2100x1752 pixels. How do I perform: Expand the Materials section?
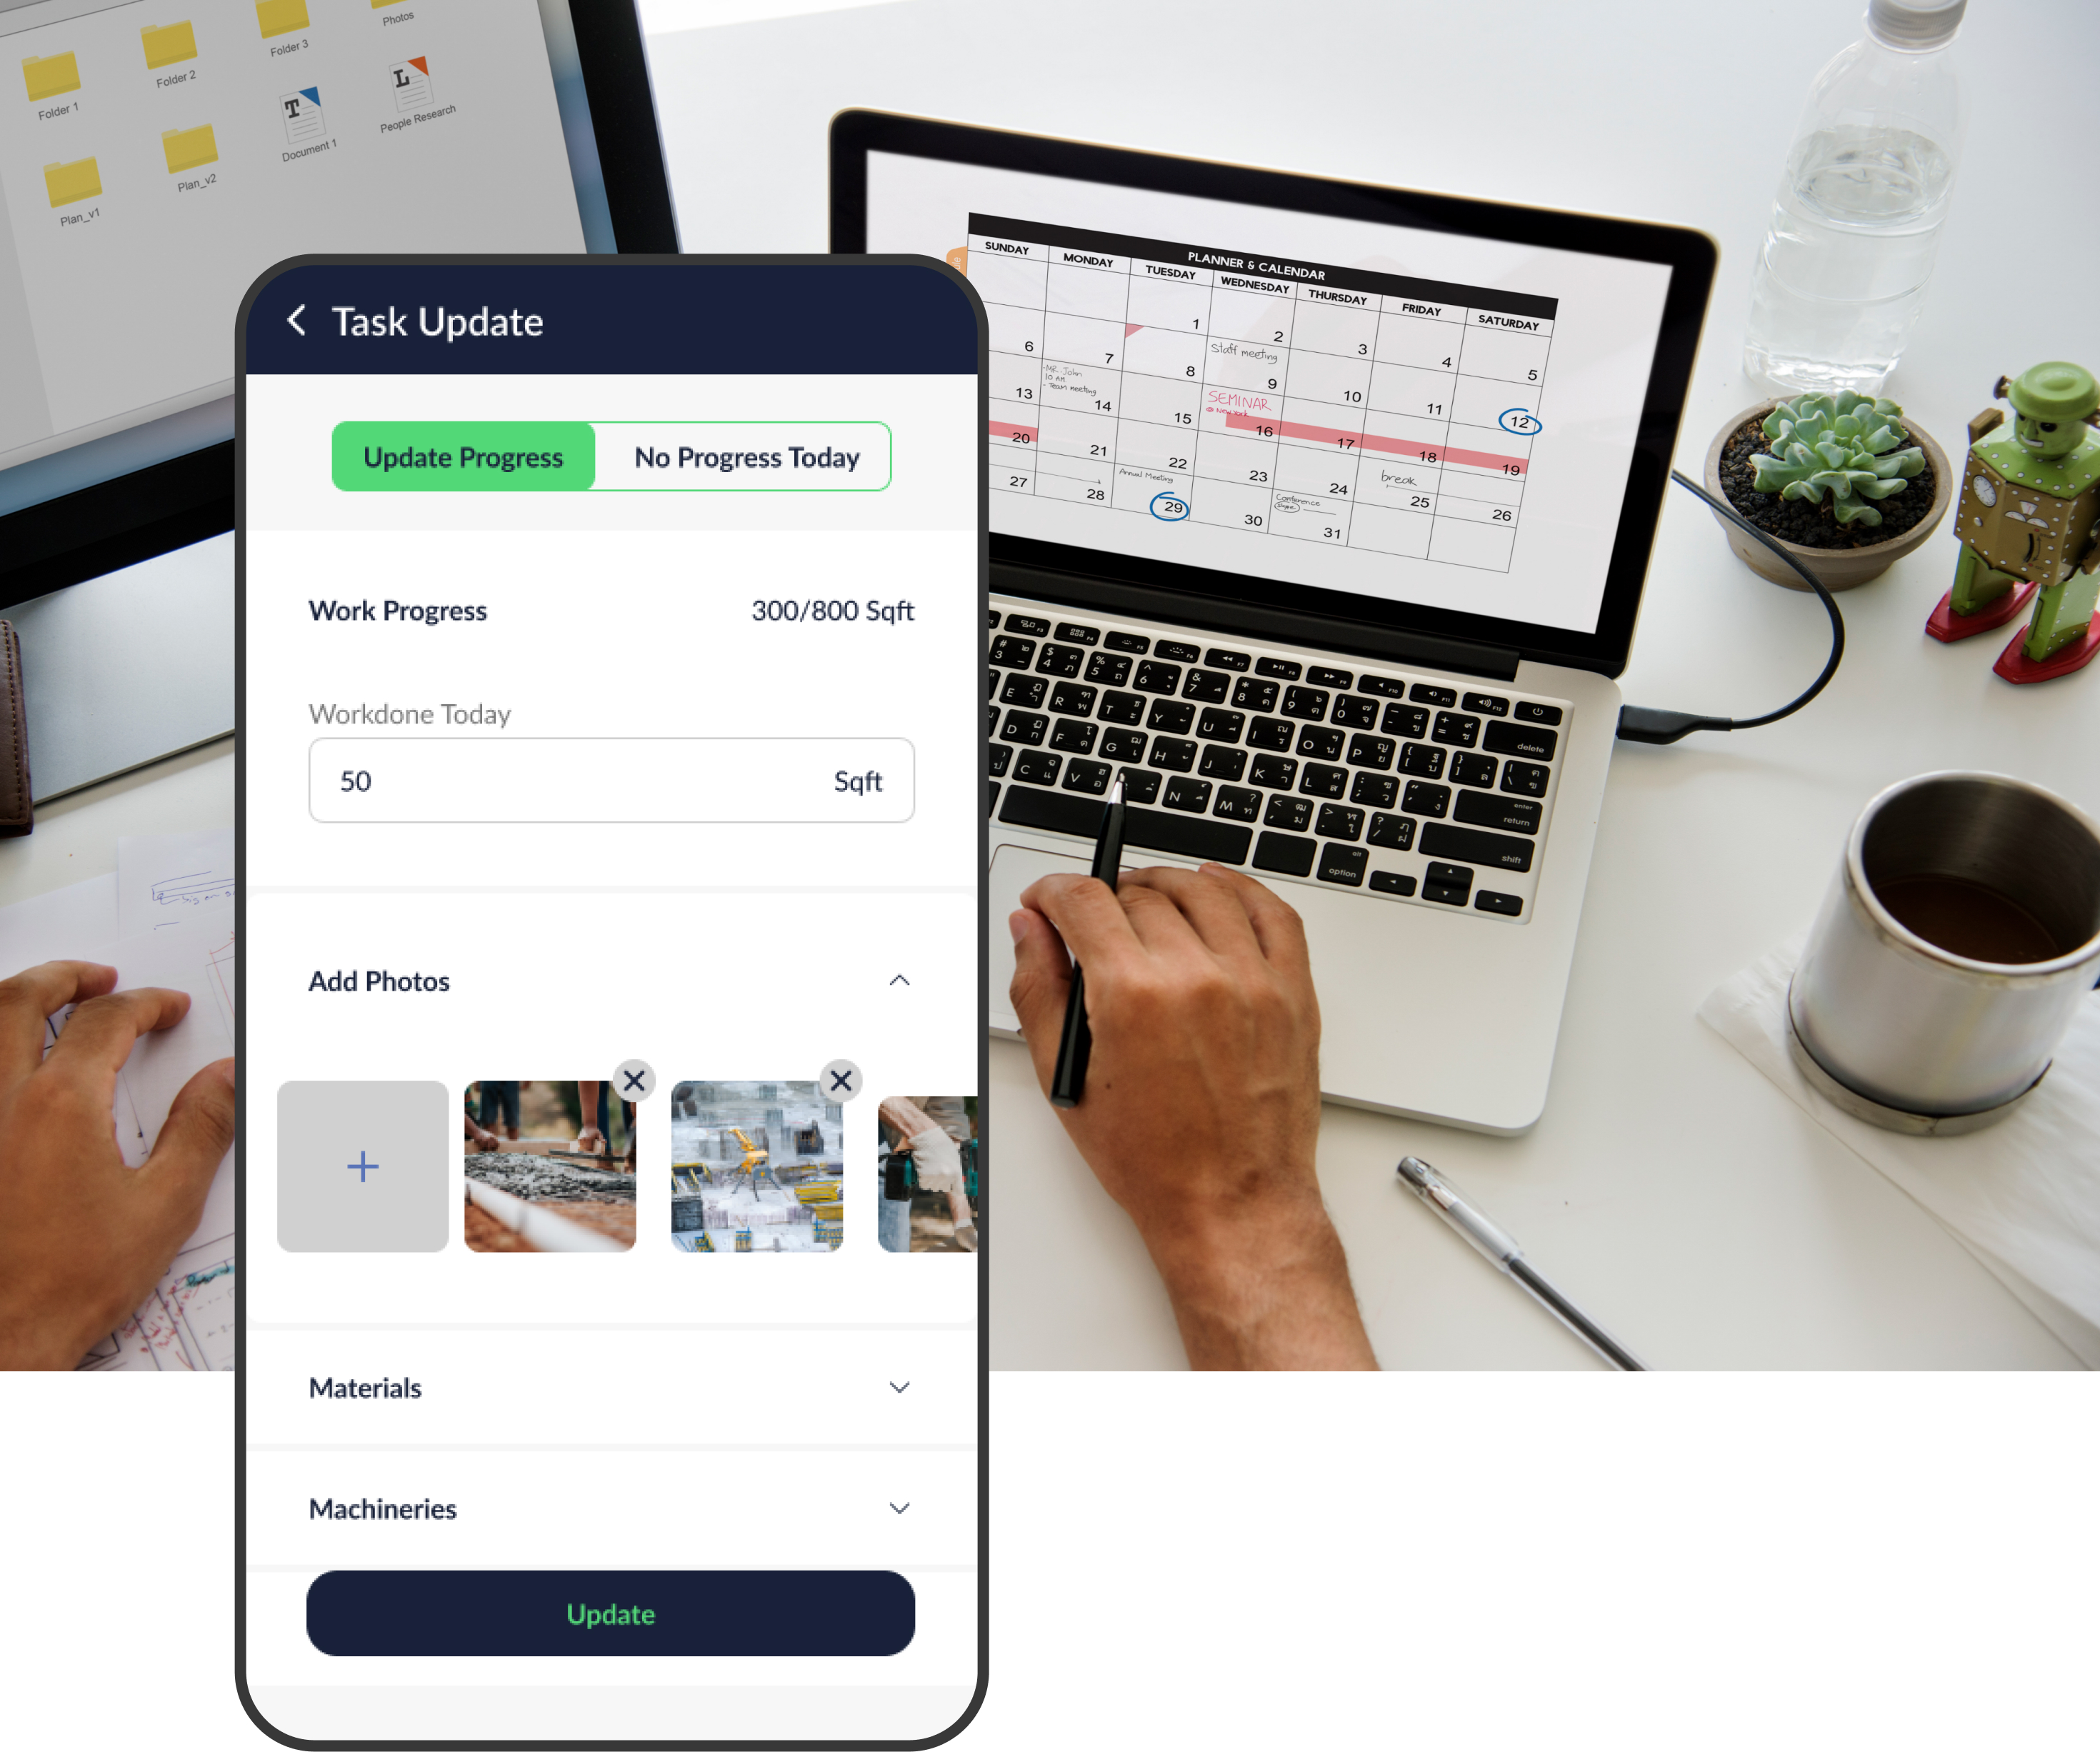pos(611,1388)
